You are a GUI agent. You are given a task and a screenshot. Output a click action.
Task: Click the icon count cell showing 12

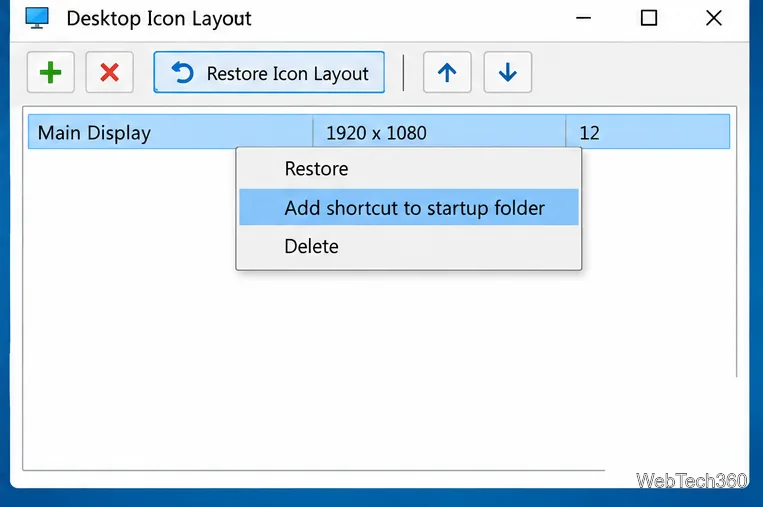(589, 133)
